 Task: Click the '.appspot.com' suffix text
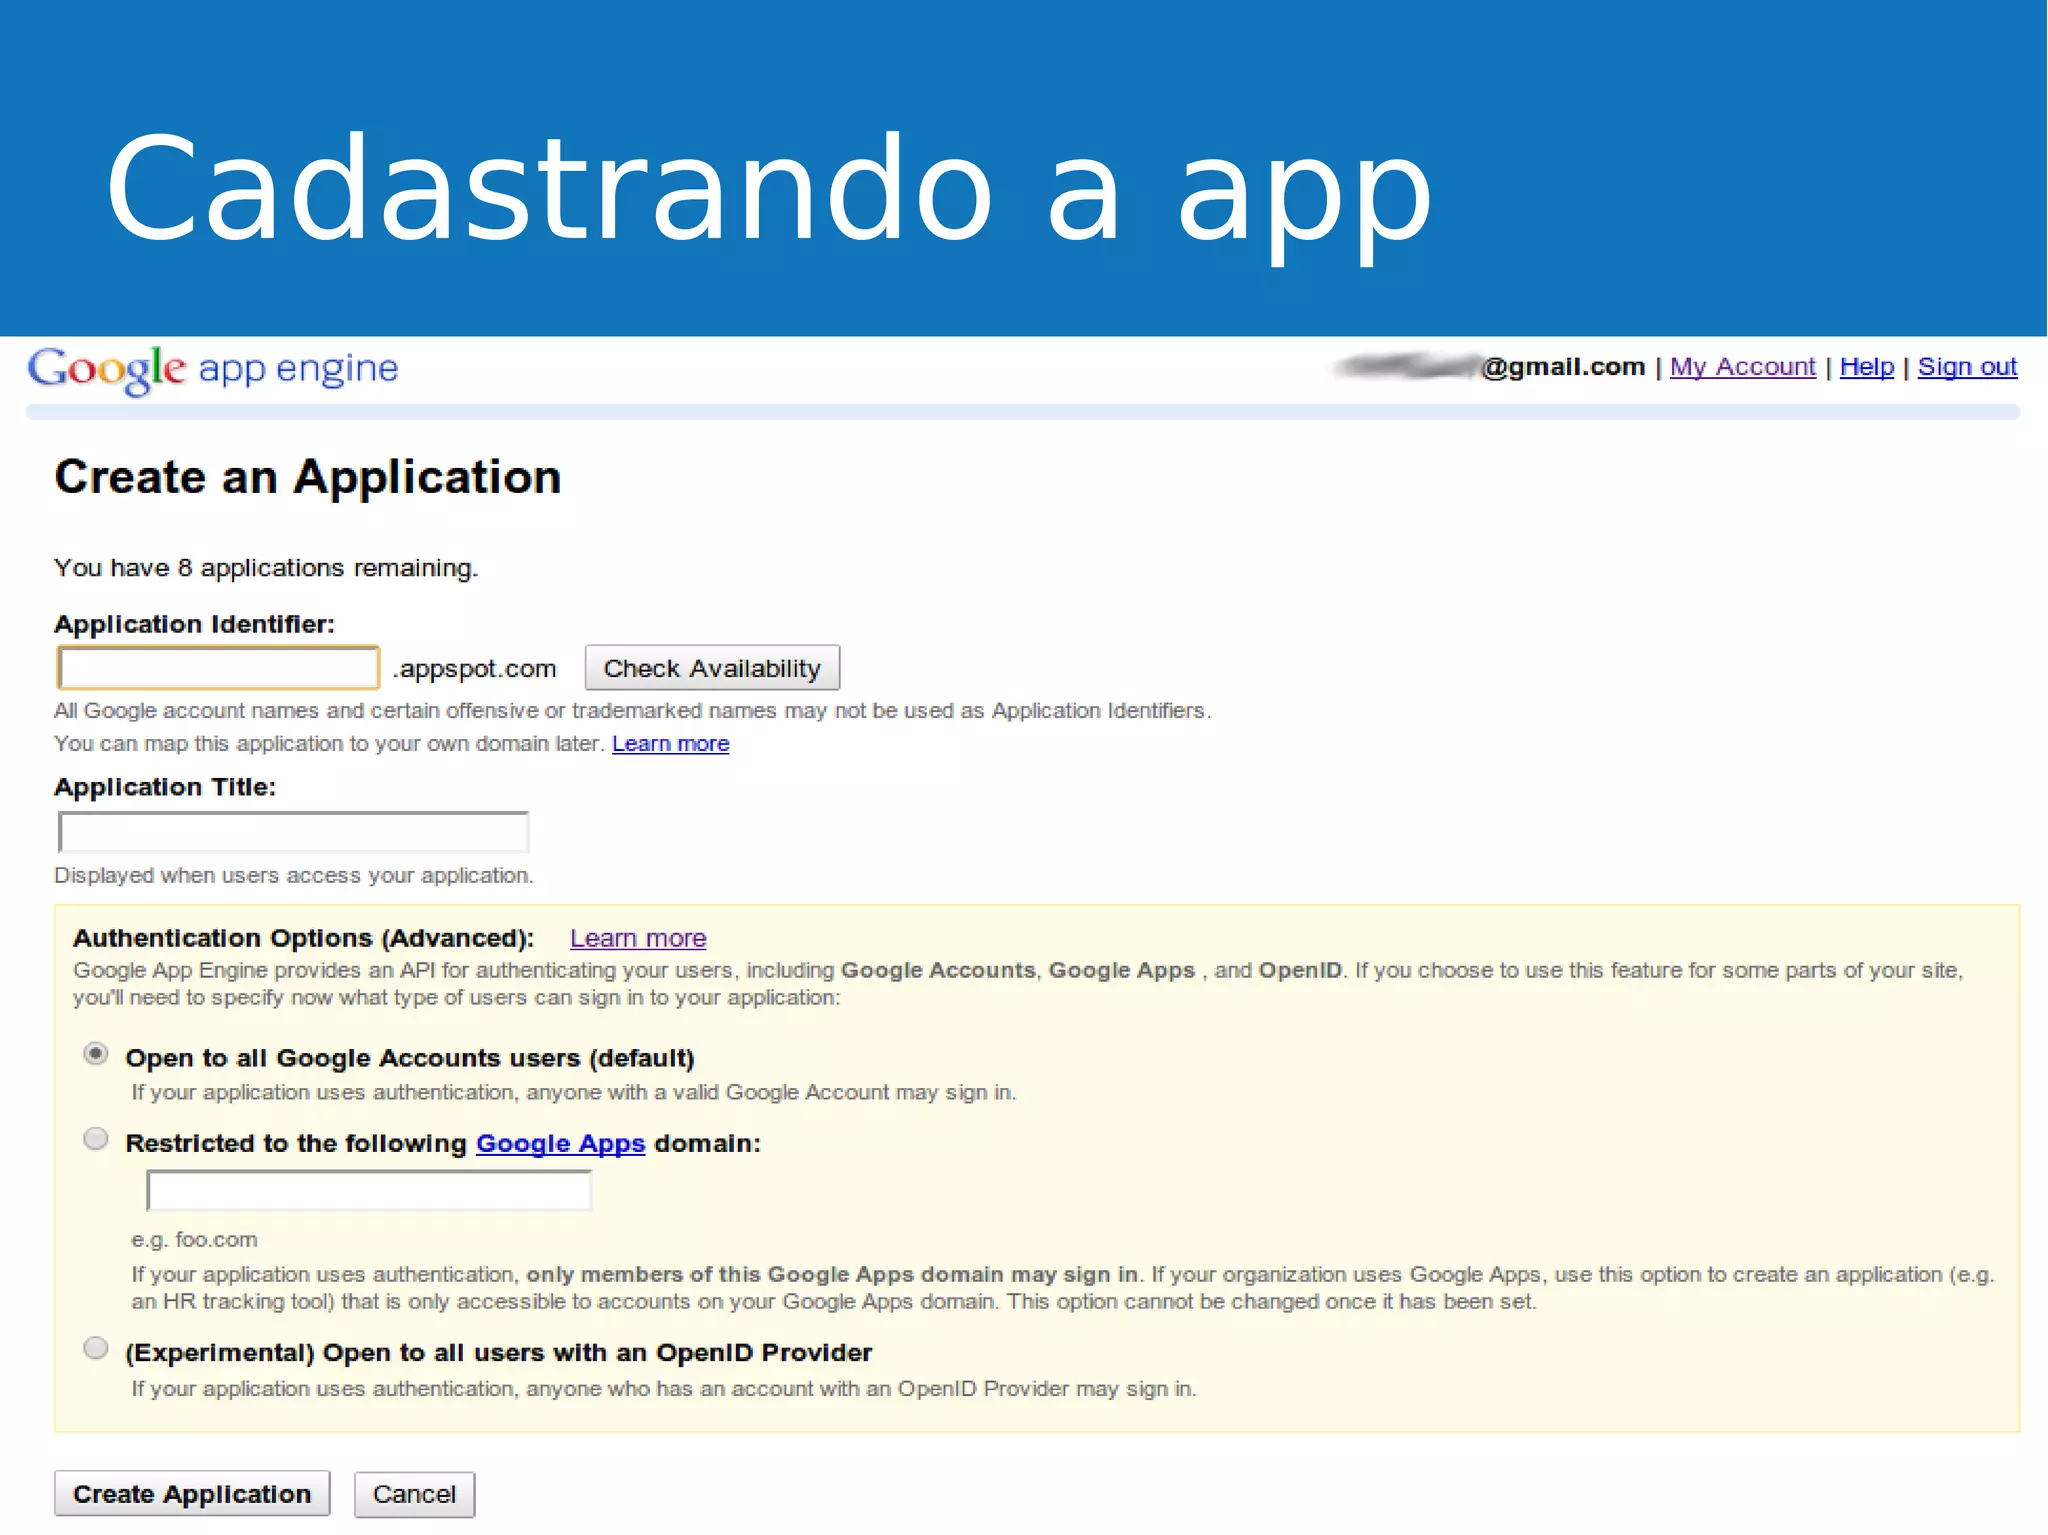click(474, 669)
